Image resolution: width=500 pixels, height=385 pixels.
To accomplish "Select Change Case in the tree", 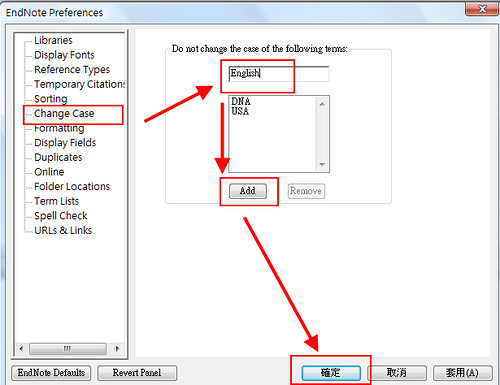I will (64, 114).
